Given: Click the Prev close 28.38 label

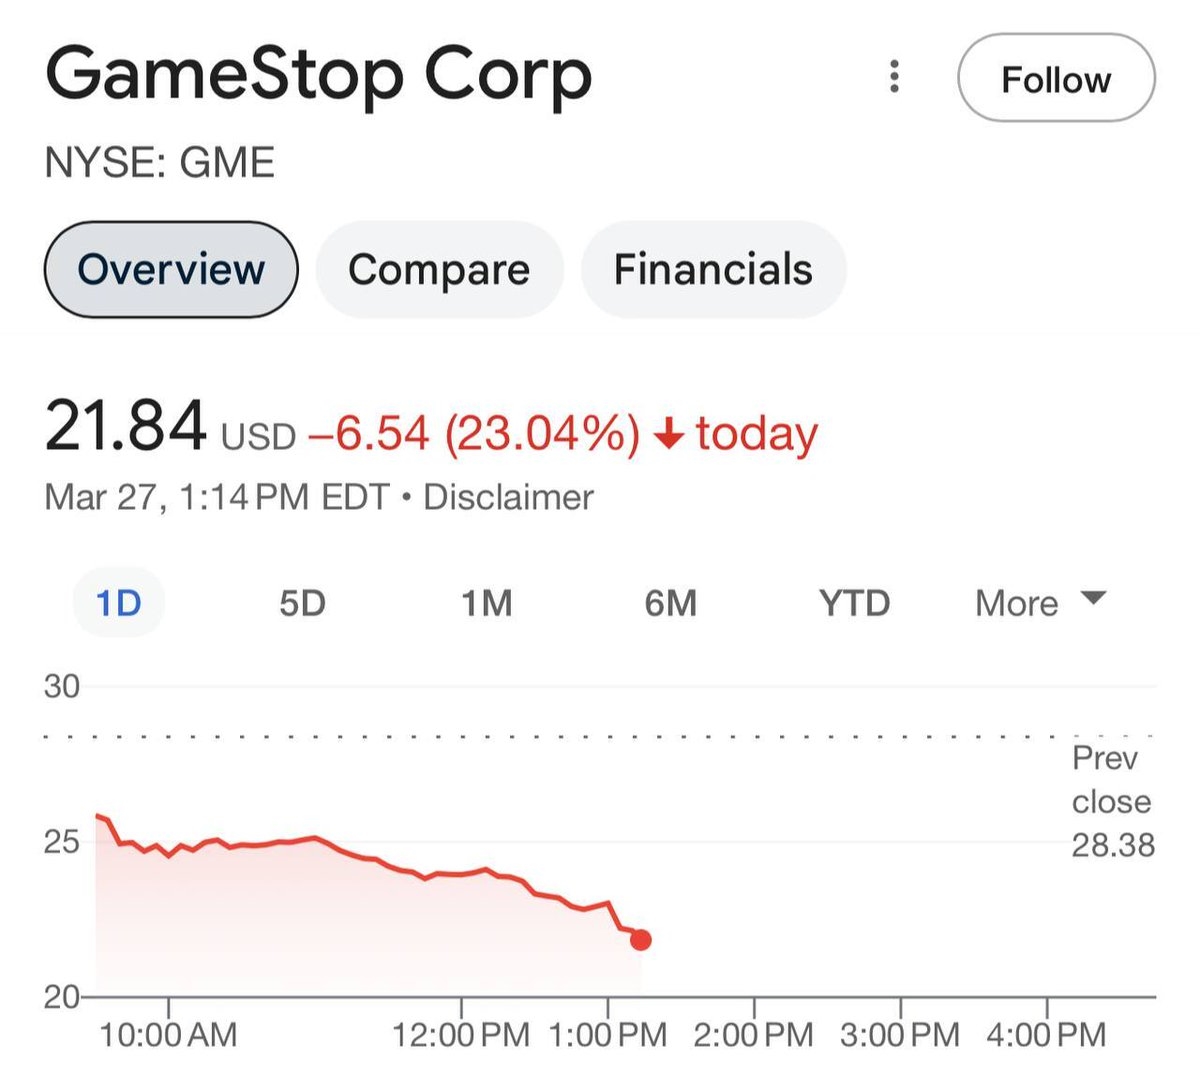Looking at the screenshot, I should 1112,802.
